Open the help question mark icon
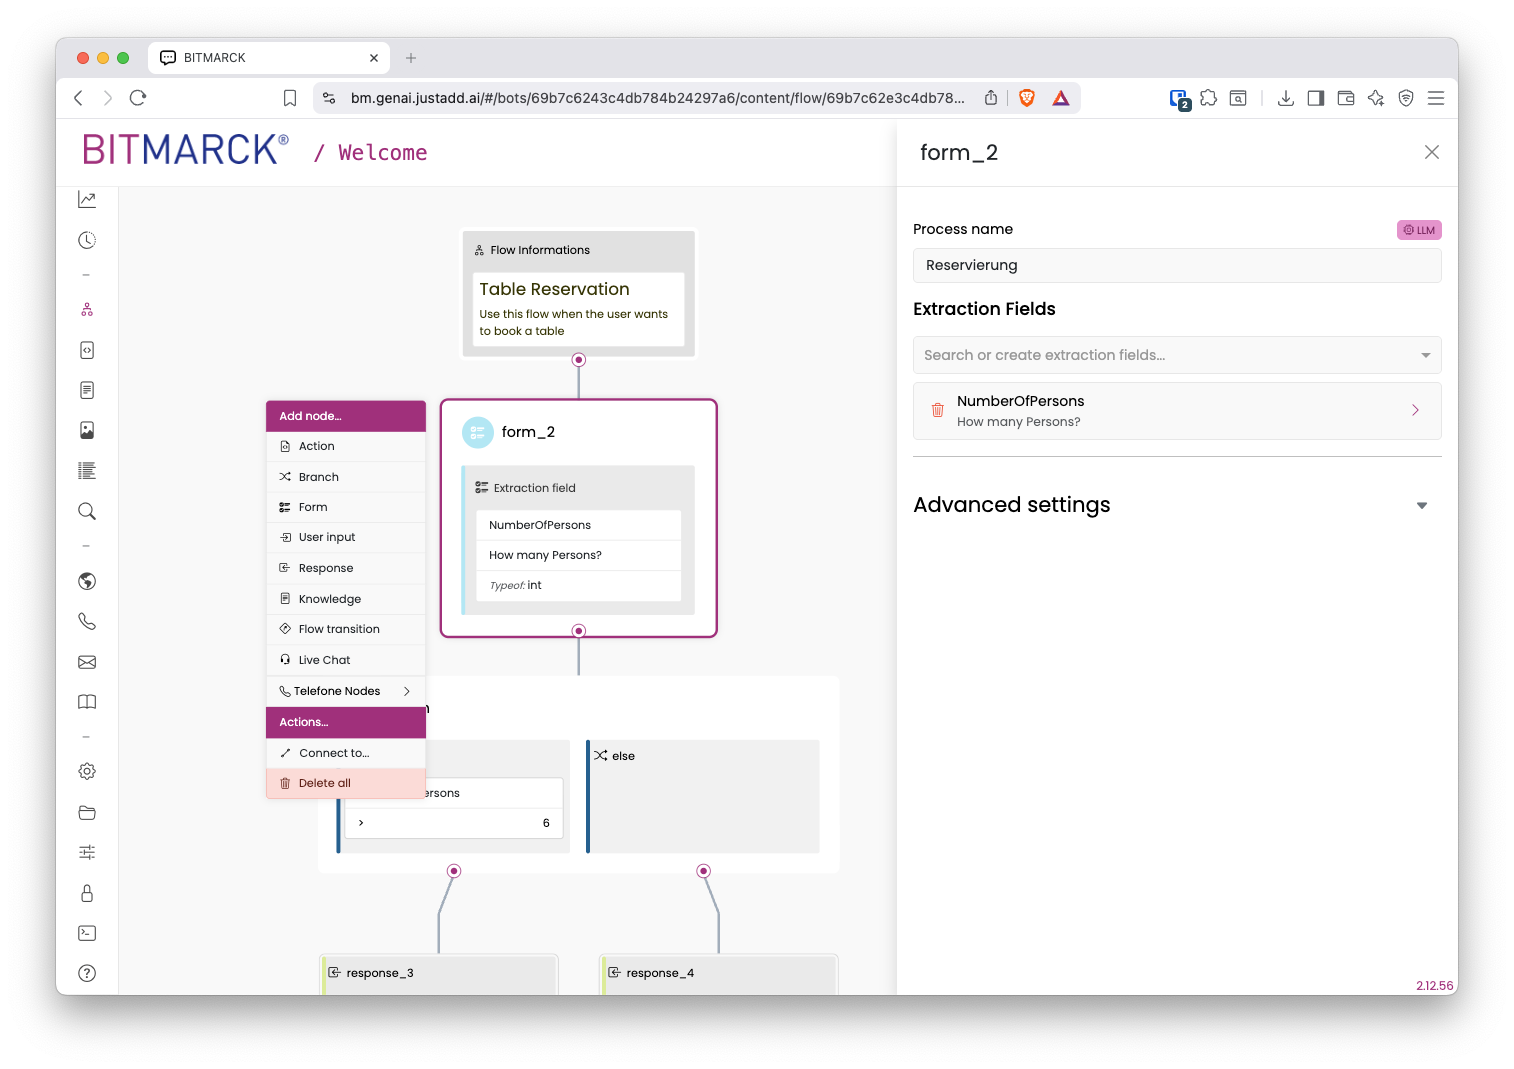This screenshot has width=1514, height=1069. 87,973
